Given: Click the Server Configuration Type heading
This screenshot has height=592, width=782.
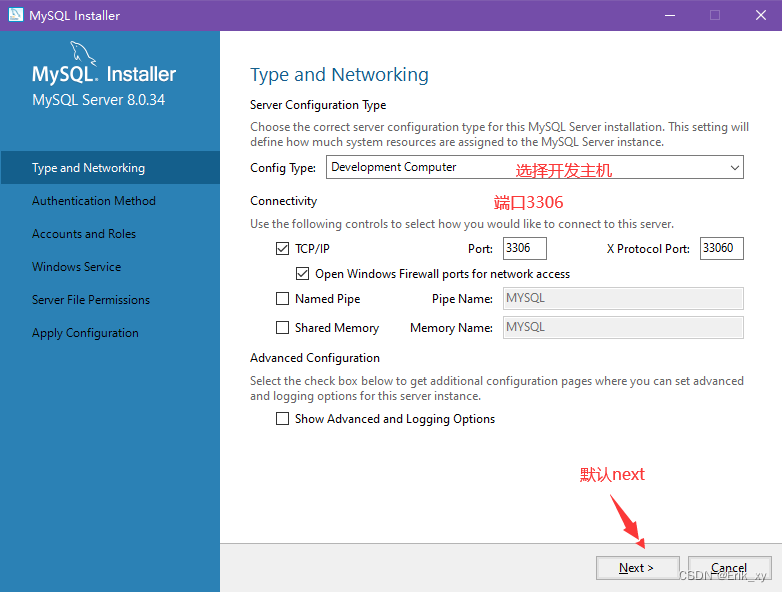Looking at the screenshot, I should (318, 105).
